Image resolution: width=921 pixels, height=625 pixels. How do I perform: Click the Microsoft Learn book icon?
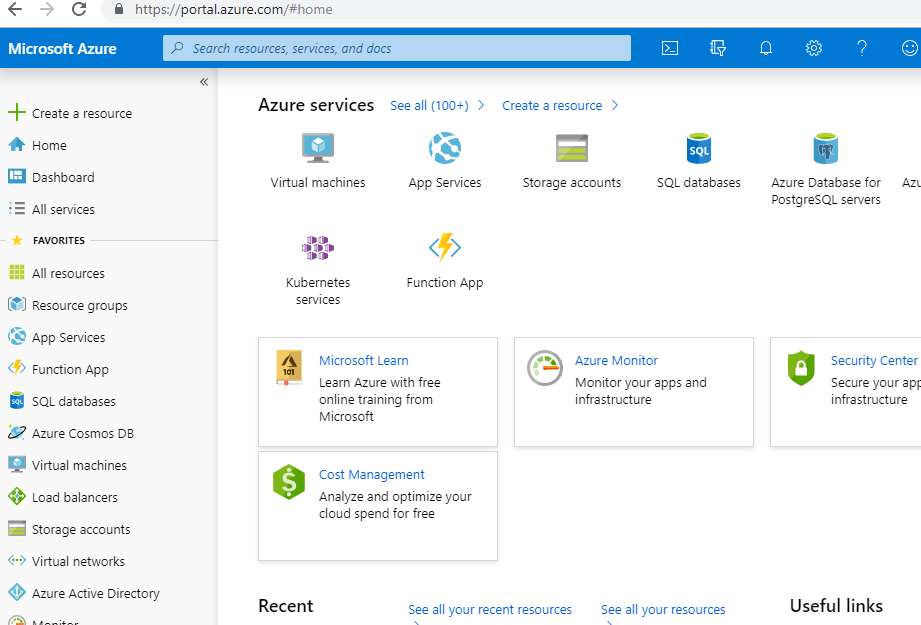(x=288, y=367)
